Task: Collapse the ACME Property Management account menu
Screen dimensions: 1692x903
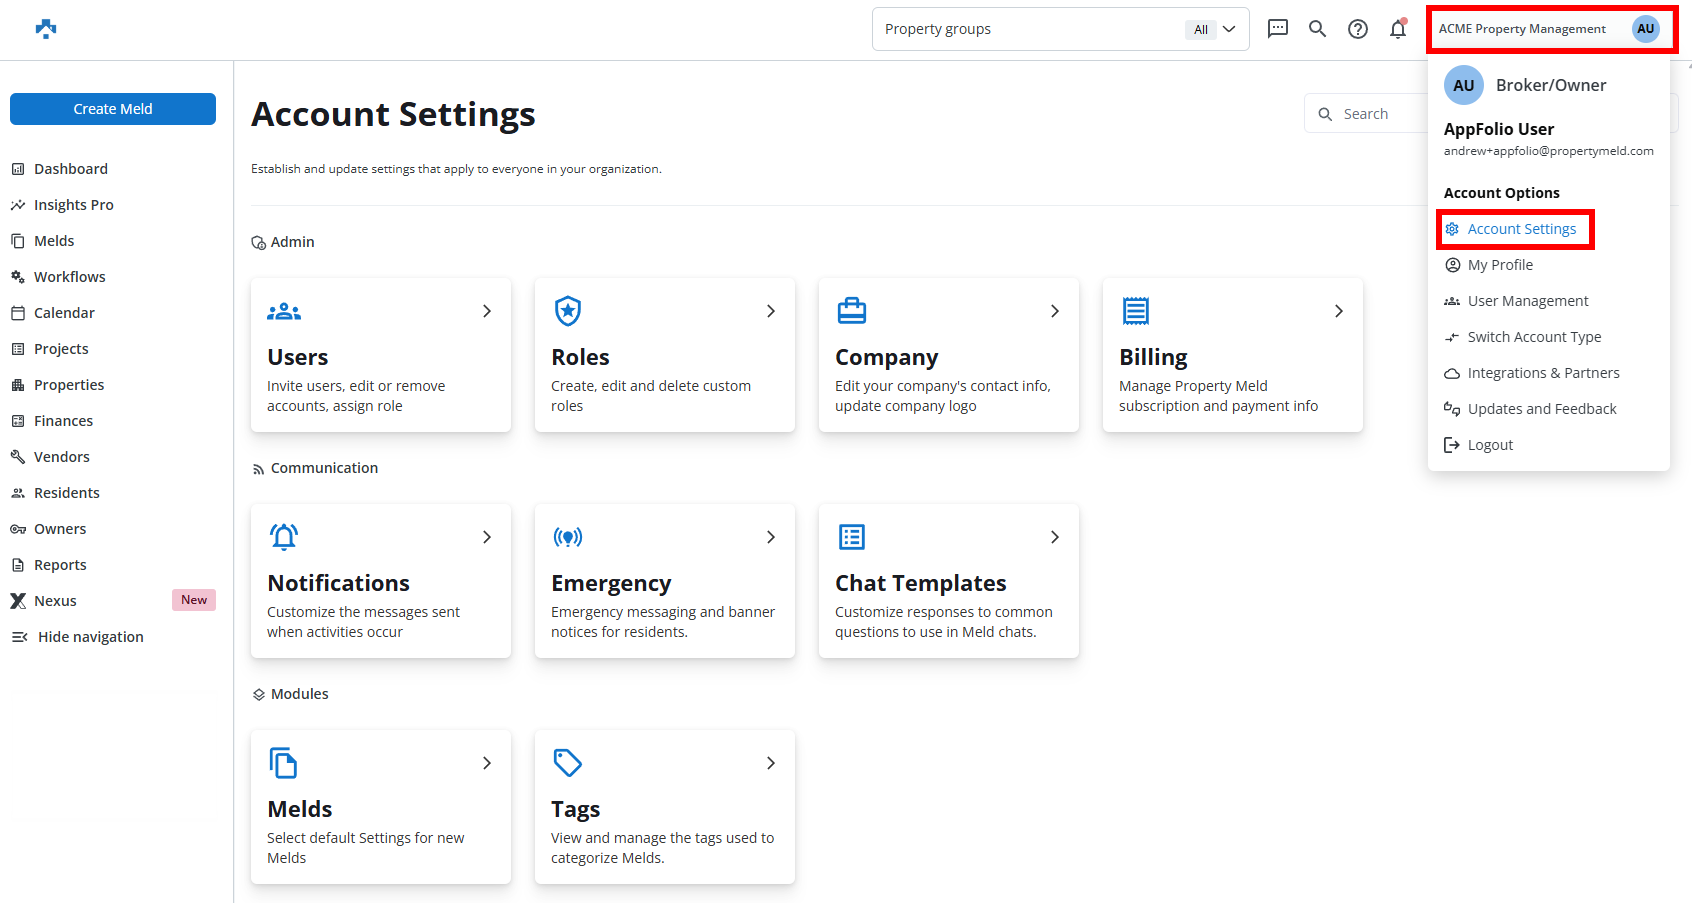Action: [1549, 29]
